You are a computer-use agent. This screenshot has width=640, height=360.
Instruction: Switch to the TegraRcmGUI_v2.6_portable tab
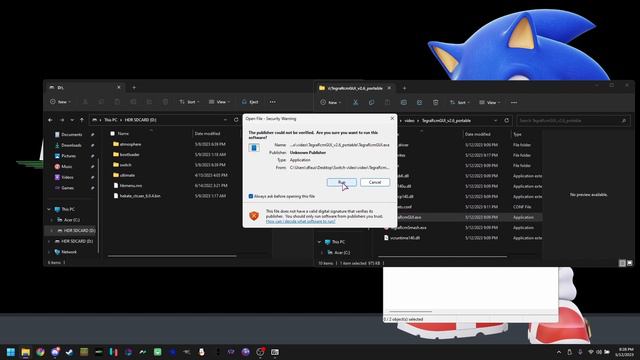coord(355,88)
